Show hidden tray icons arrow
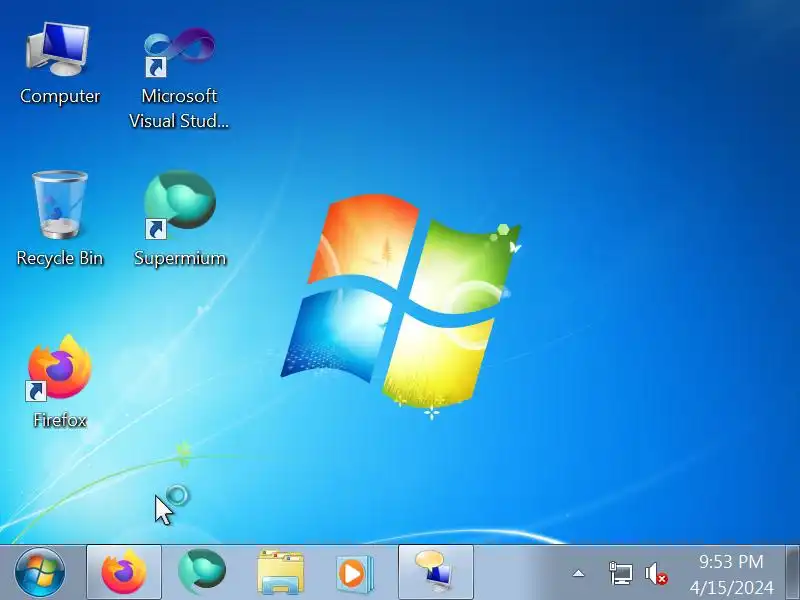Screen dimensions: 800x600 (x=578, y=573)
